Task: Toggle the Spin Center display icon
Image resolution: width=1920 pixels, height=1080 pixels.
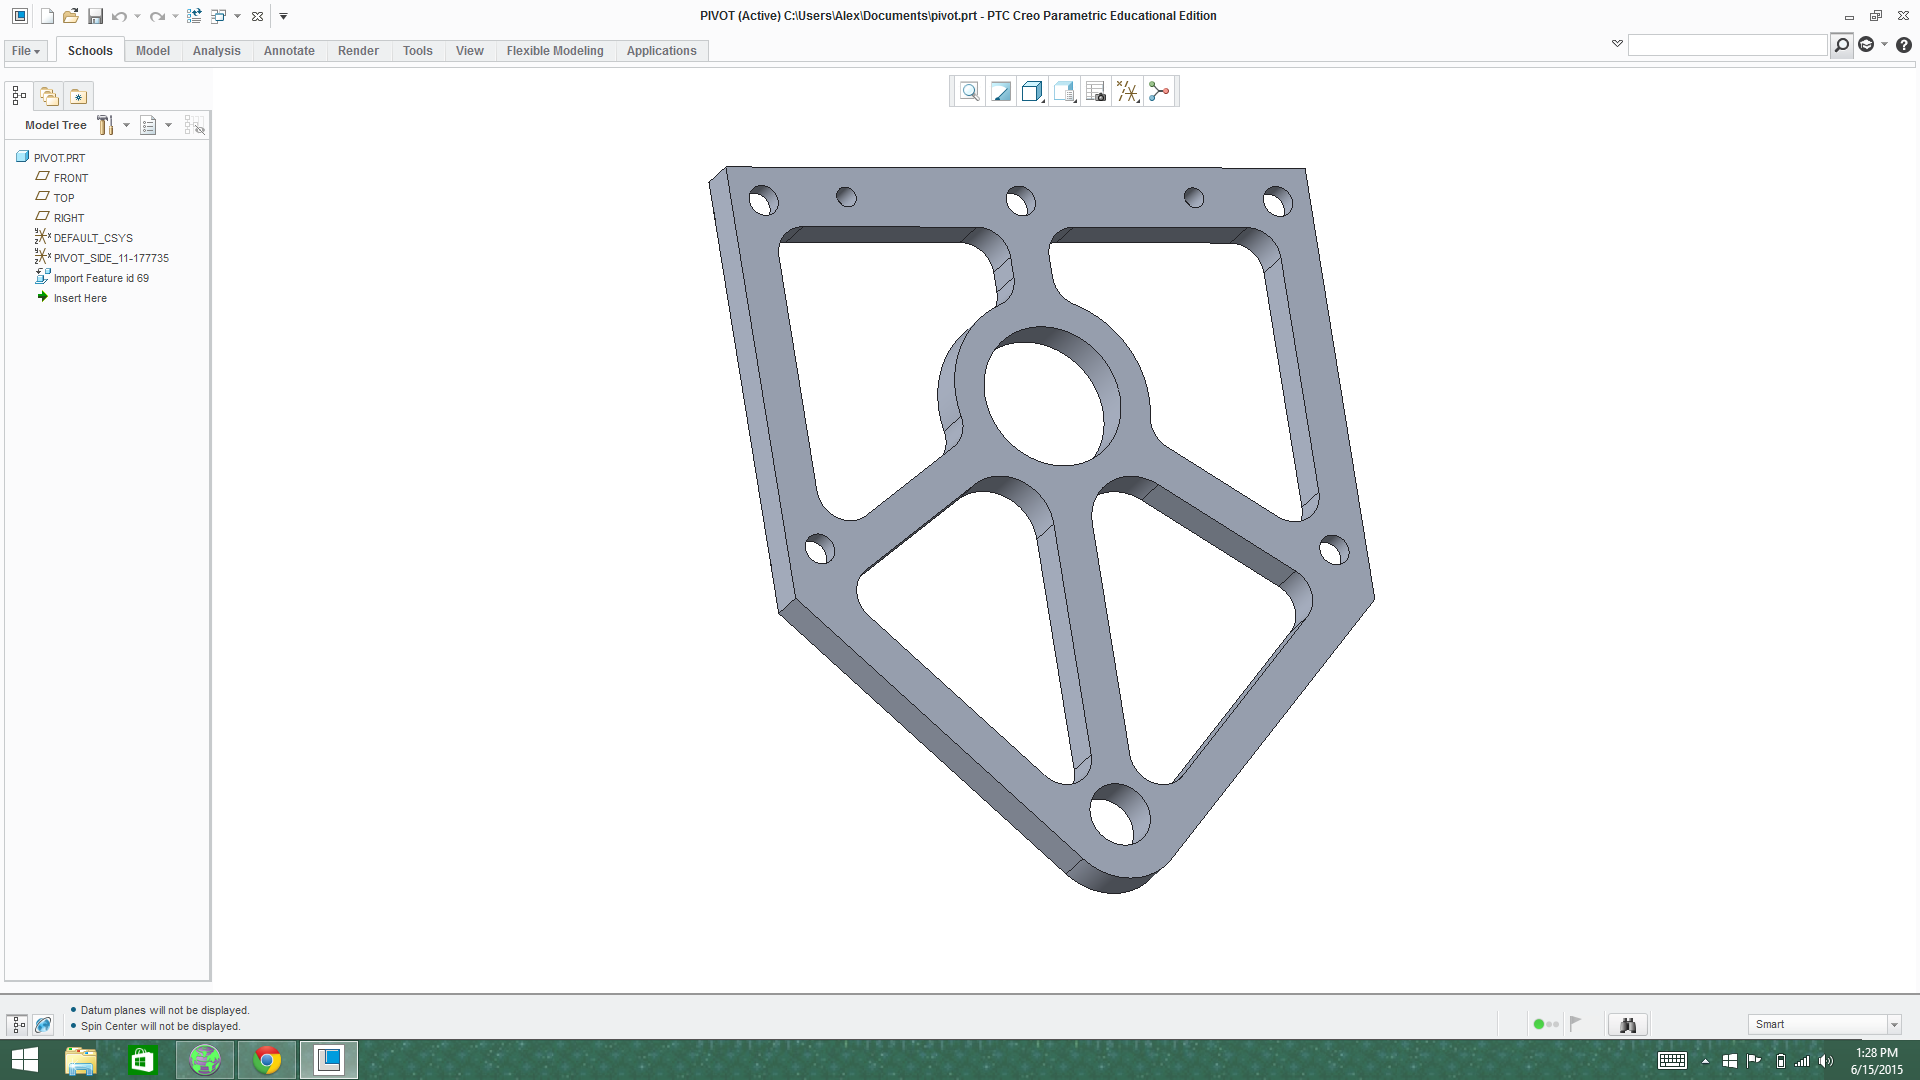Action: (x=1159, y=92)
